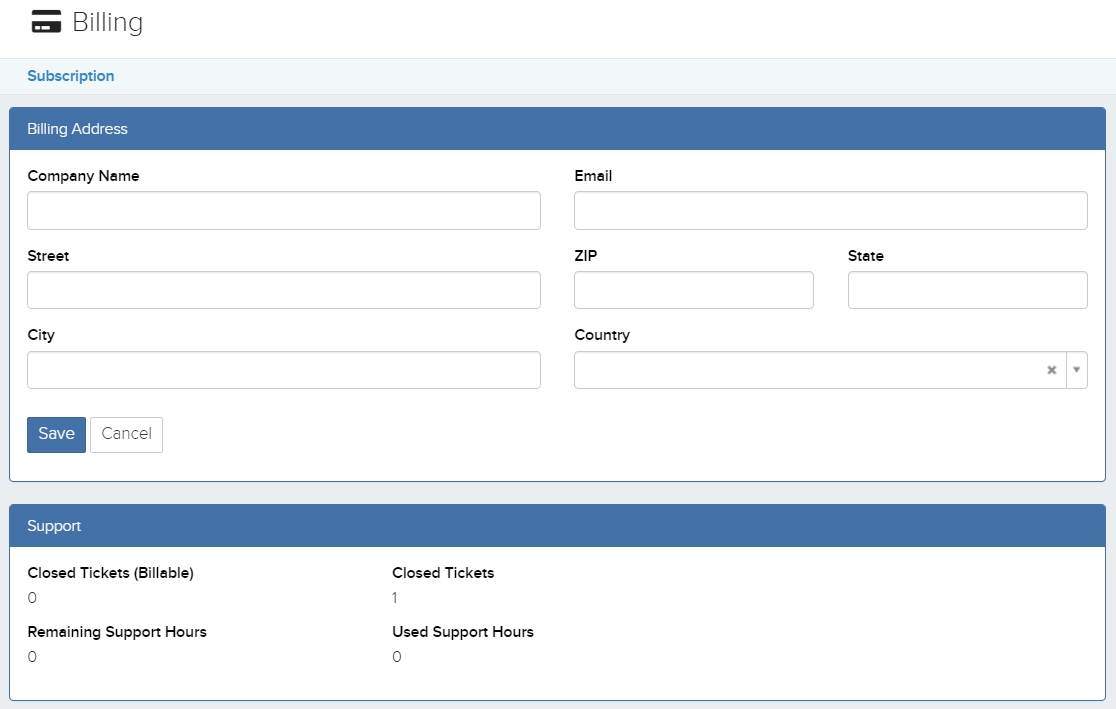The width and height of the screenshot is (1116, 709).
Task: Click the Used Support Hours value 0
Action: (396, 657)
